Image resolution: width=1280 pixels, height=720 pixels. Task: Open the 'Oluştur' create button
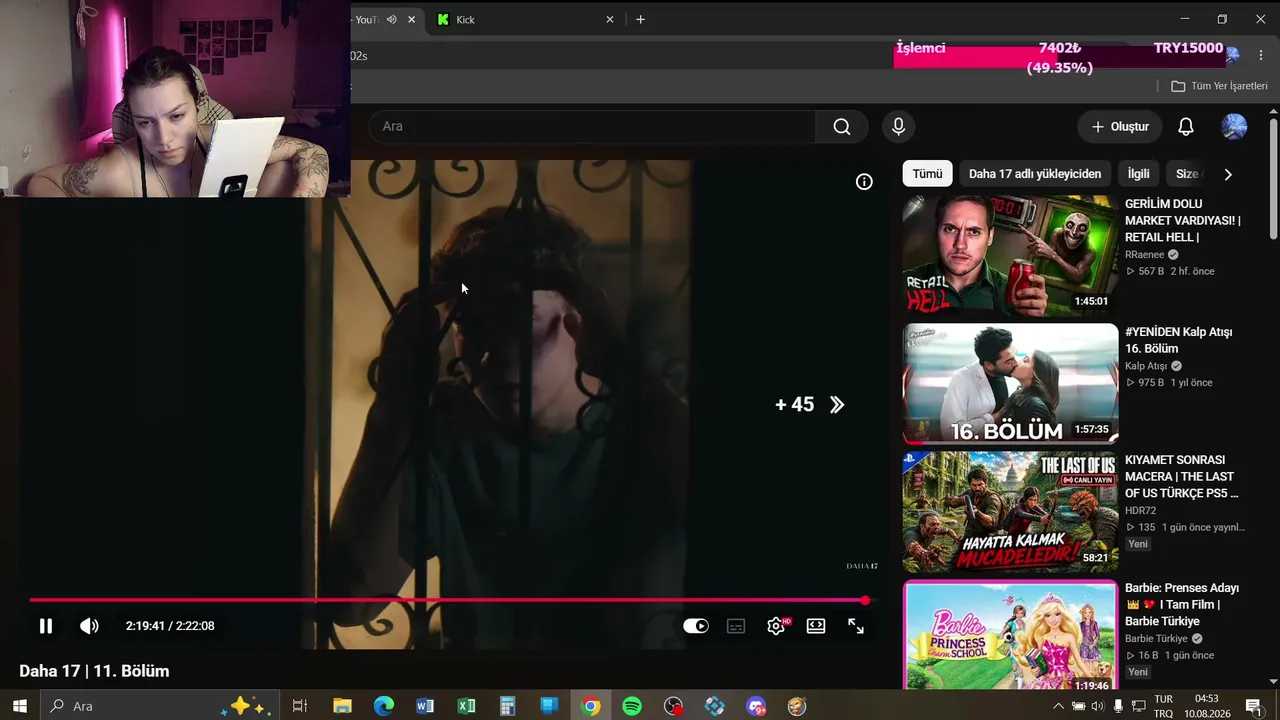(x=1120, y=127)
